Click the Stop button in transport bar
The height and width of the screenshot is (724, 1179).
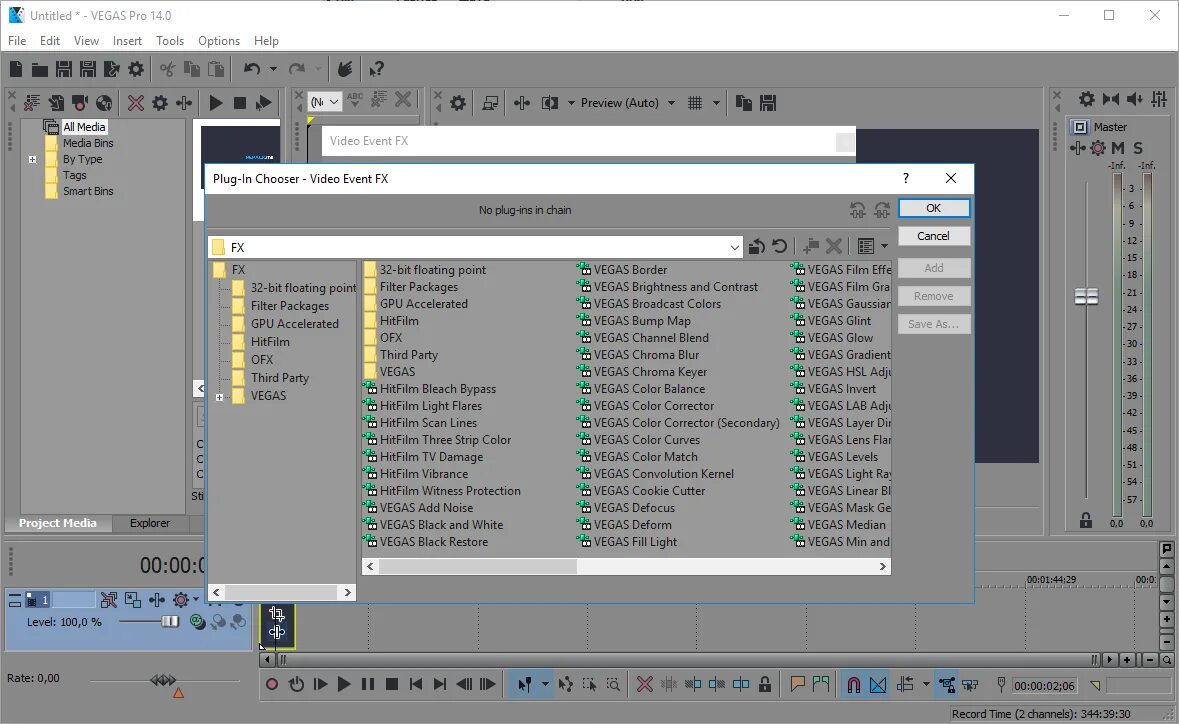392,684
